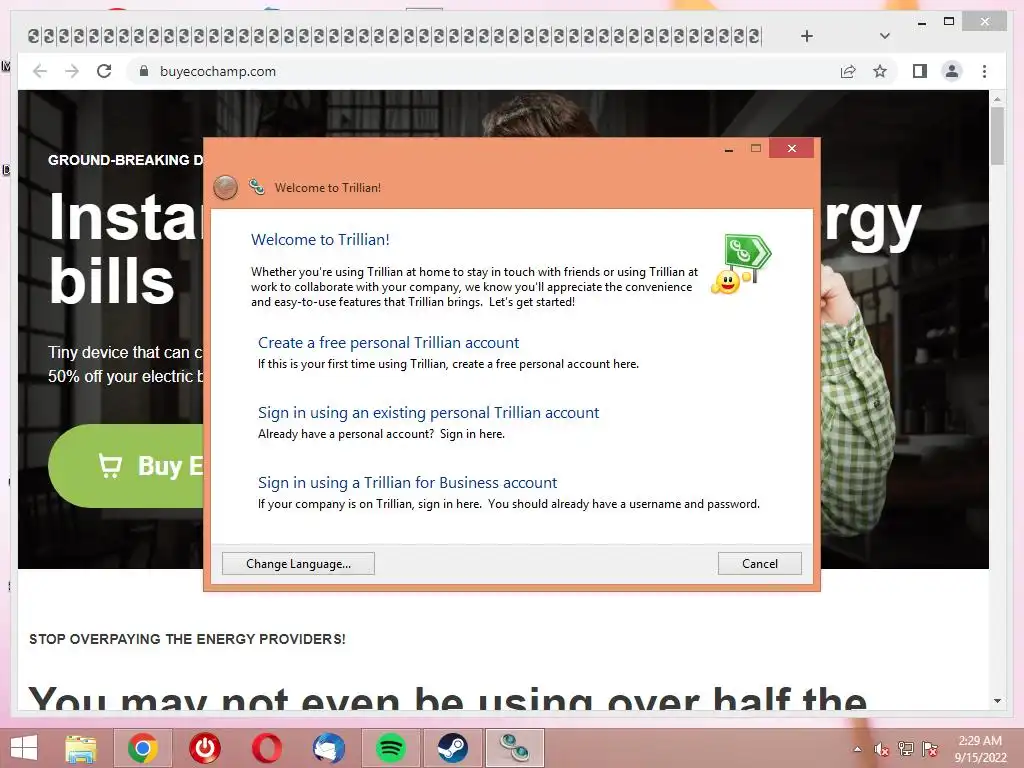Image resolution: width=1024 pixels, height=768 pixels.
Task: Open a new Chrome tab
Action: [807, 36]
